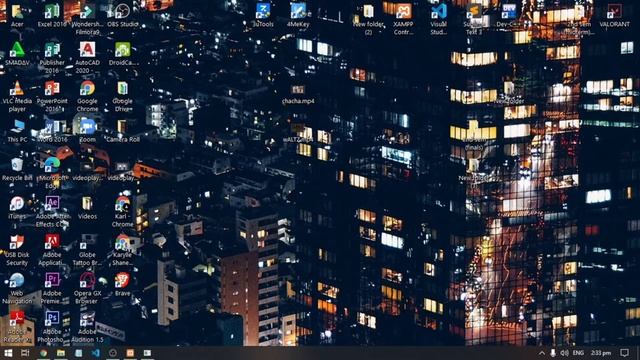Open AutoCAD 2020 desktop shortcut
This screenshot has width=640, height=360.
(x=87, y=58)
